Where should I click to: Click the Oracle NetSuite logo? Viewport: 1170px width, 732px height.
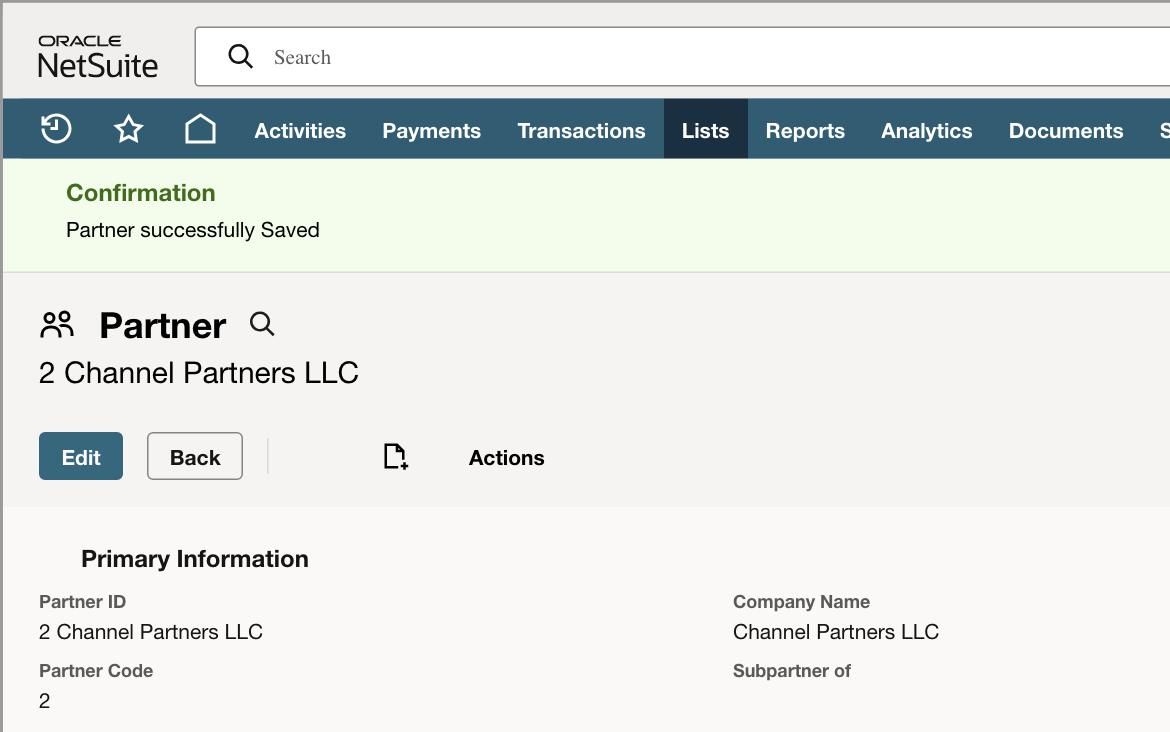(x=98, y=57)
